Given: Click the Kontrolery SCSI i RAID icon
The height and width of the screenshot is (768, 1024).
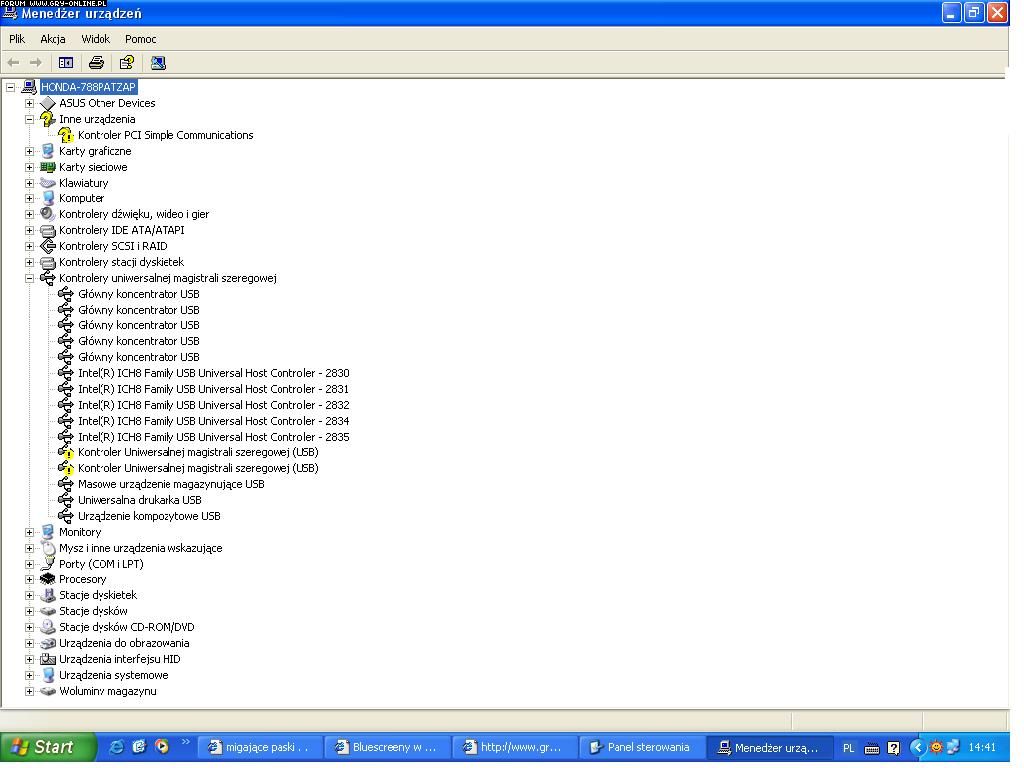Looking at the screenshot, I should [48, 246].
